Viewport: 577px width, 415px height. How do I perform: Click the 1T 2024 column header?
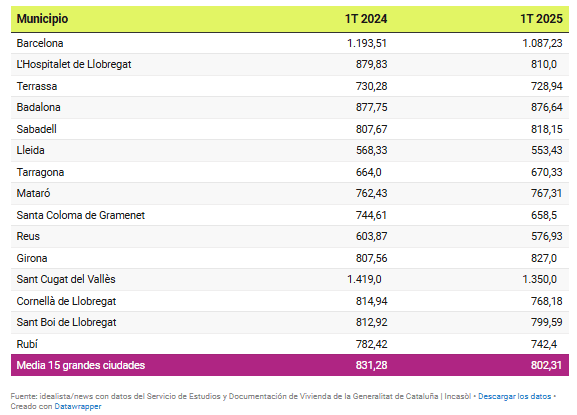(x=366, y=19)
